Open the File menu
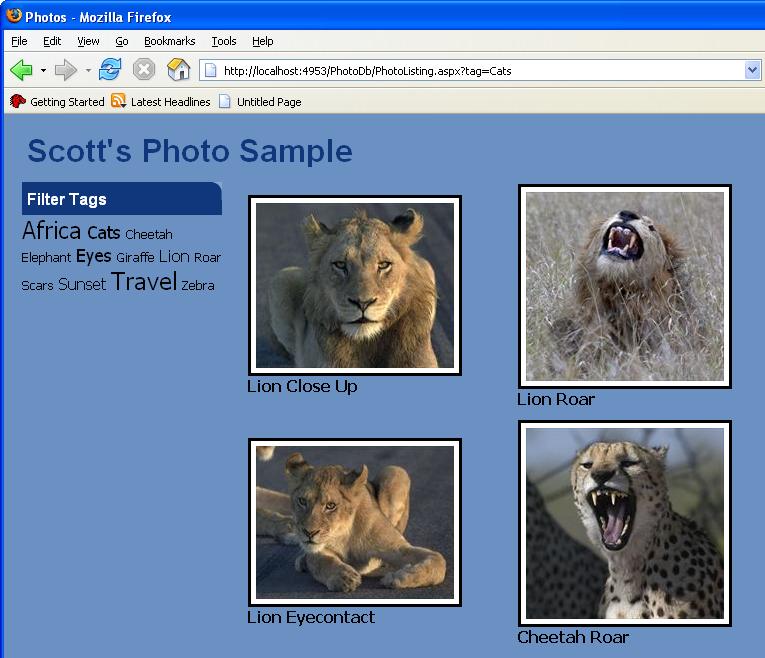 point(20,41)
